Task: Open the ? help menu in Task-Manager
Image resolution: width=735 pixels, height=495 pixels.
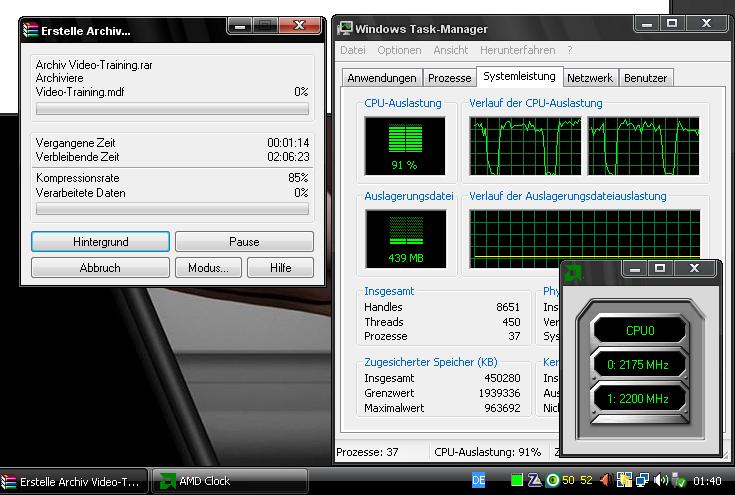Action: 570,50
